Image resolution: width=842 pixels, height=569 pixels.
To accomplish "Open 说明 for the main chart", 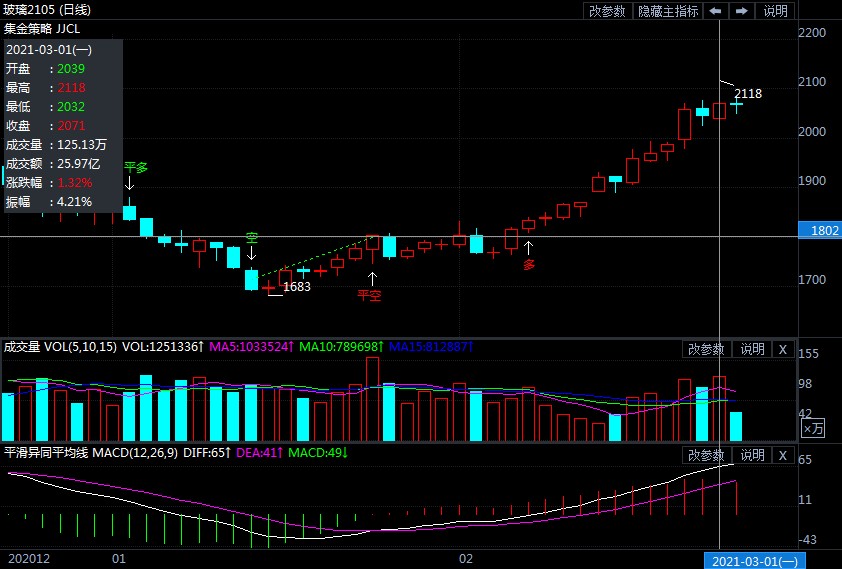I will pyautogui.click(x=775, y=11).
